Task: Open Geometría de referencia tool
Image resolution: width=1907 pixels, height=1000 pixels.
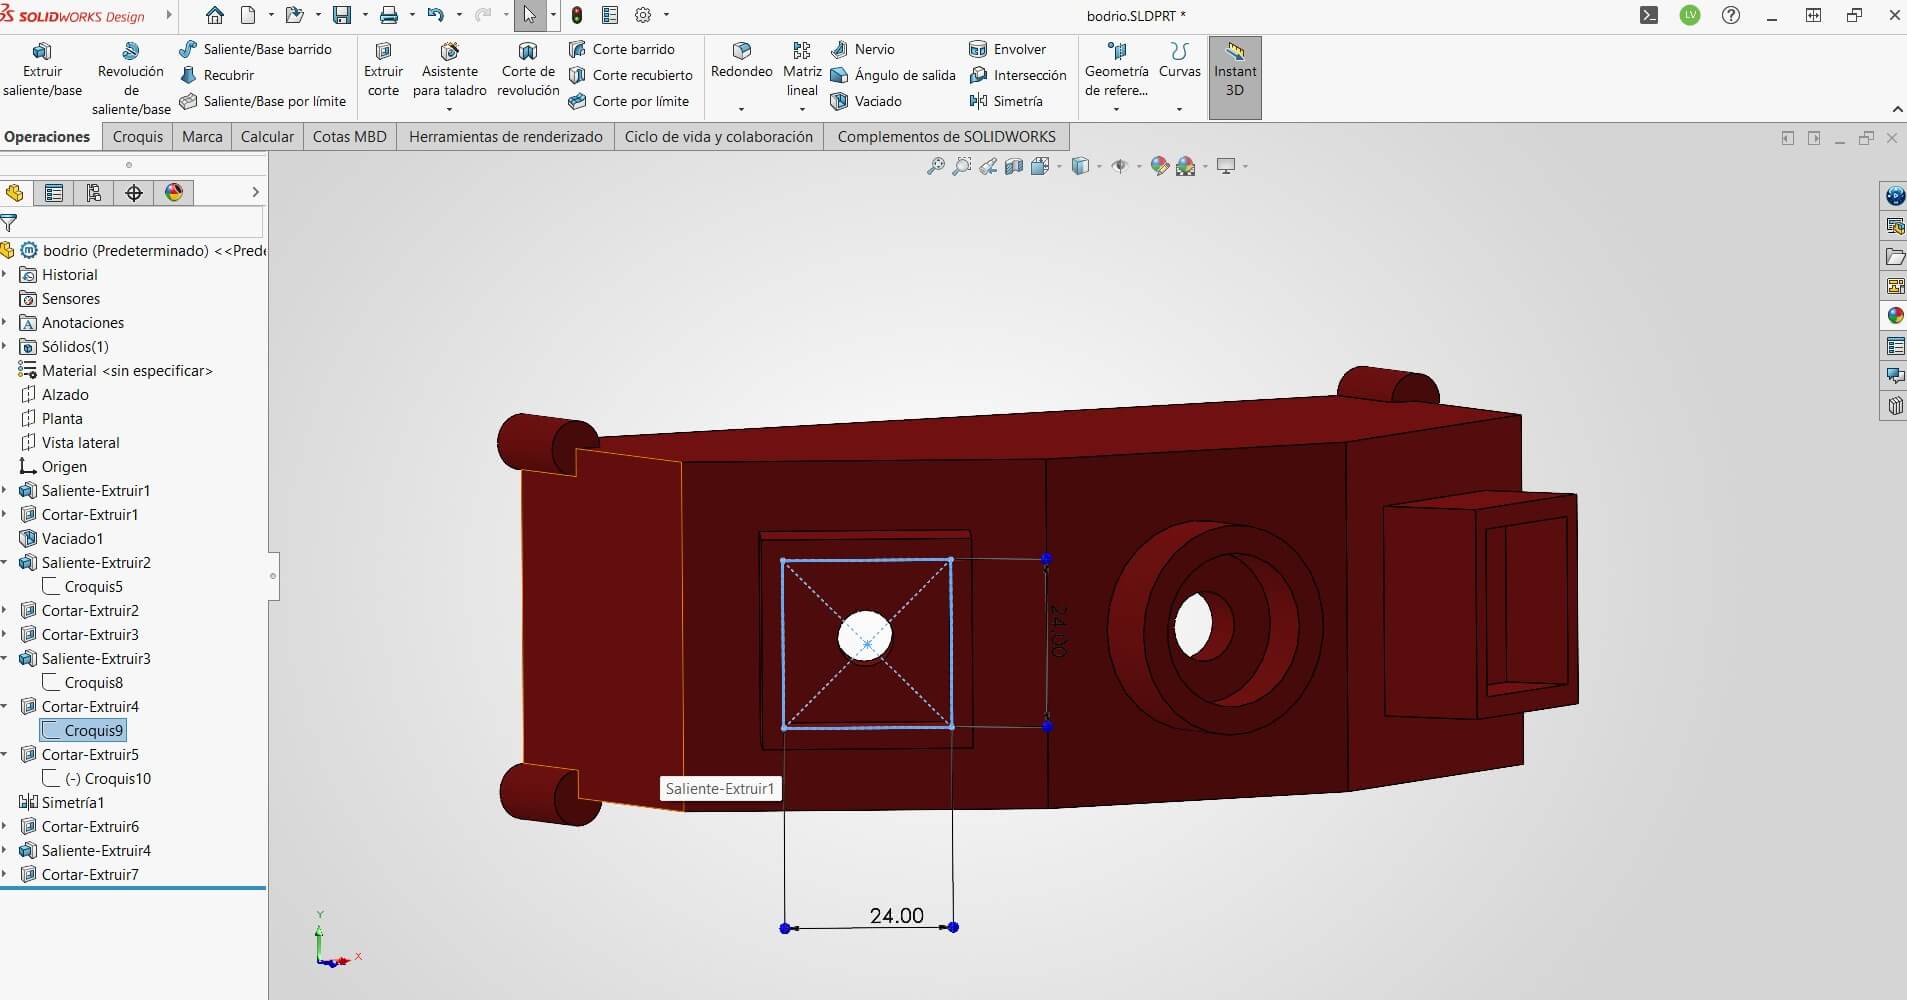Action: coord(1117,70)
